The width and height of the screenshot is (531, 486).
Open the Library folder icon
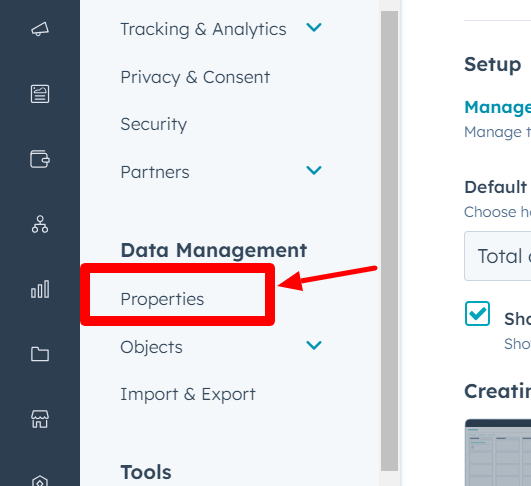(40, 354)
